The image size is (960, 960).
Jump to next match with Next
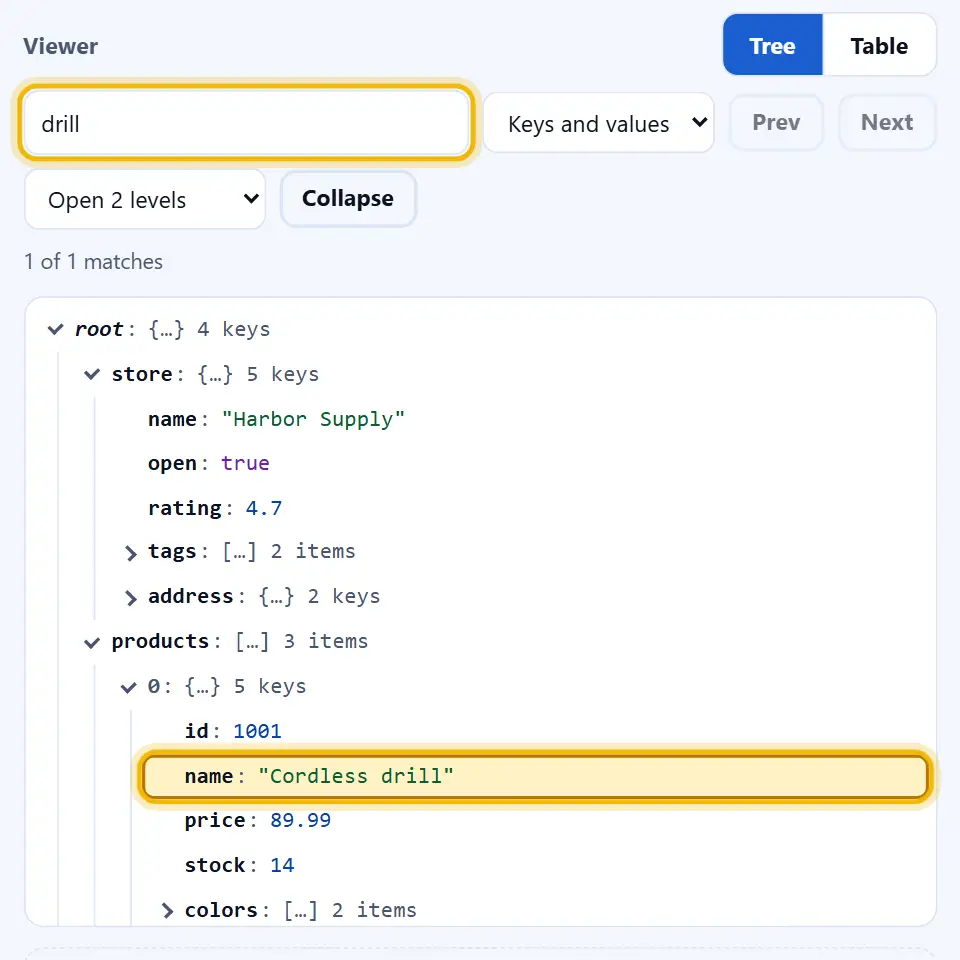[887, 122]
